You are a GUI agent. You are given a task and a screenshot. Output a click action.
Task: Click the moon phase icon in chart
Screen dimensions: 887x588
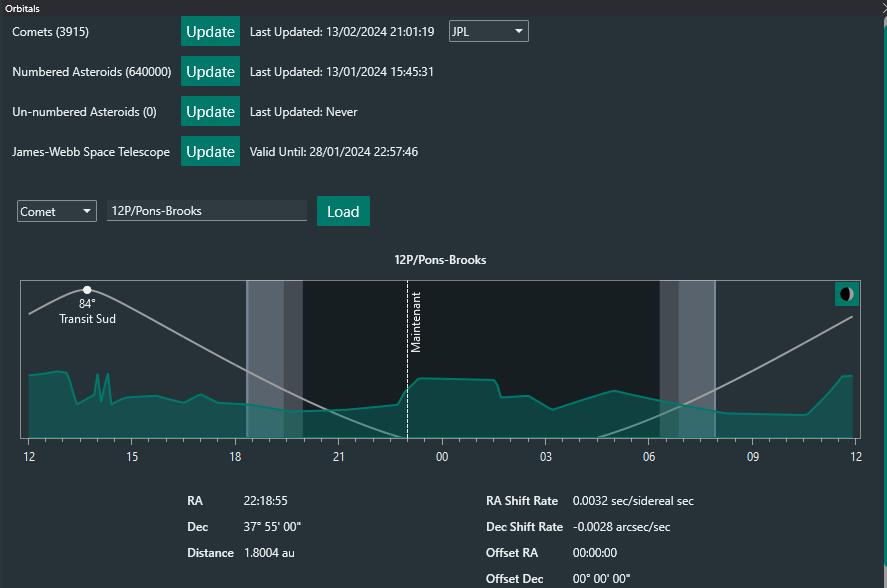pyautogui.click(x=846, y=294)
